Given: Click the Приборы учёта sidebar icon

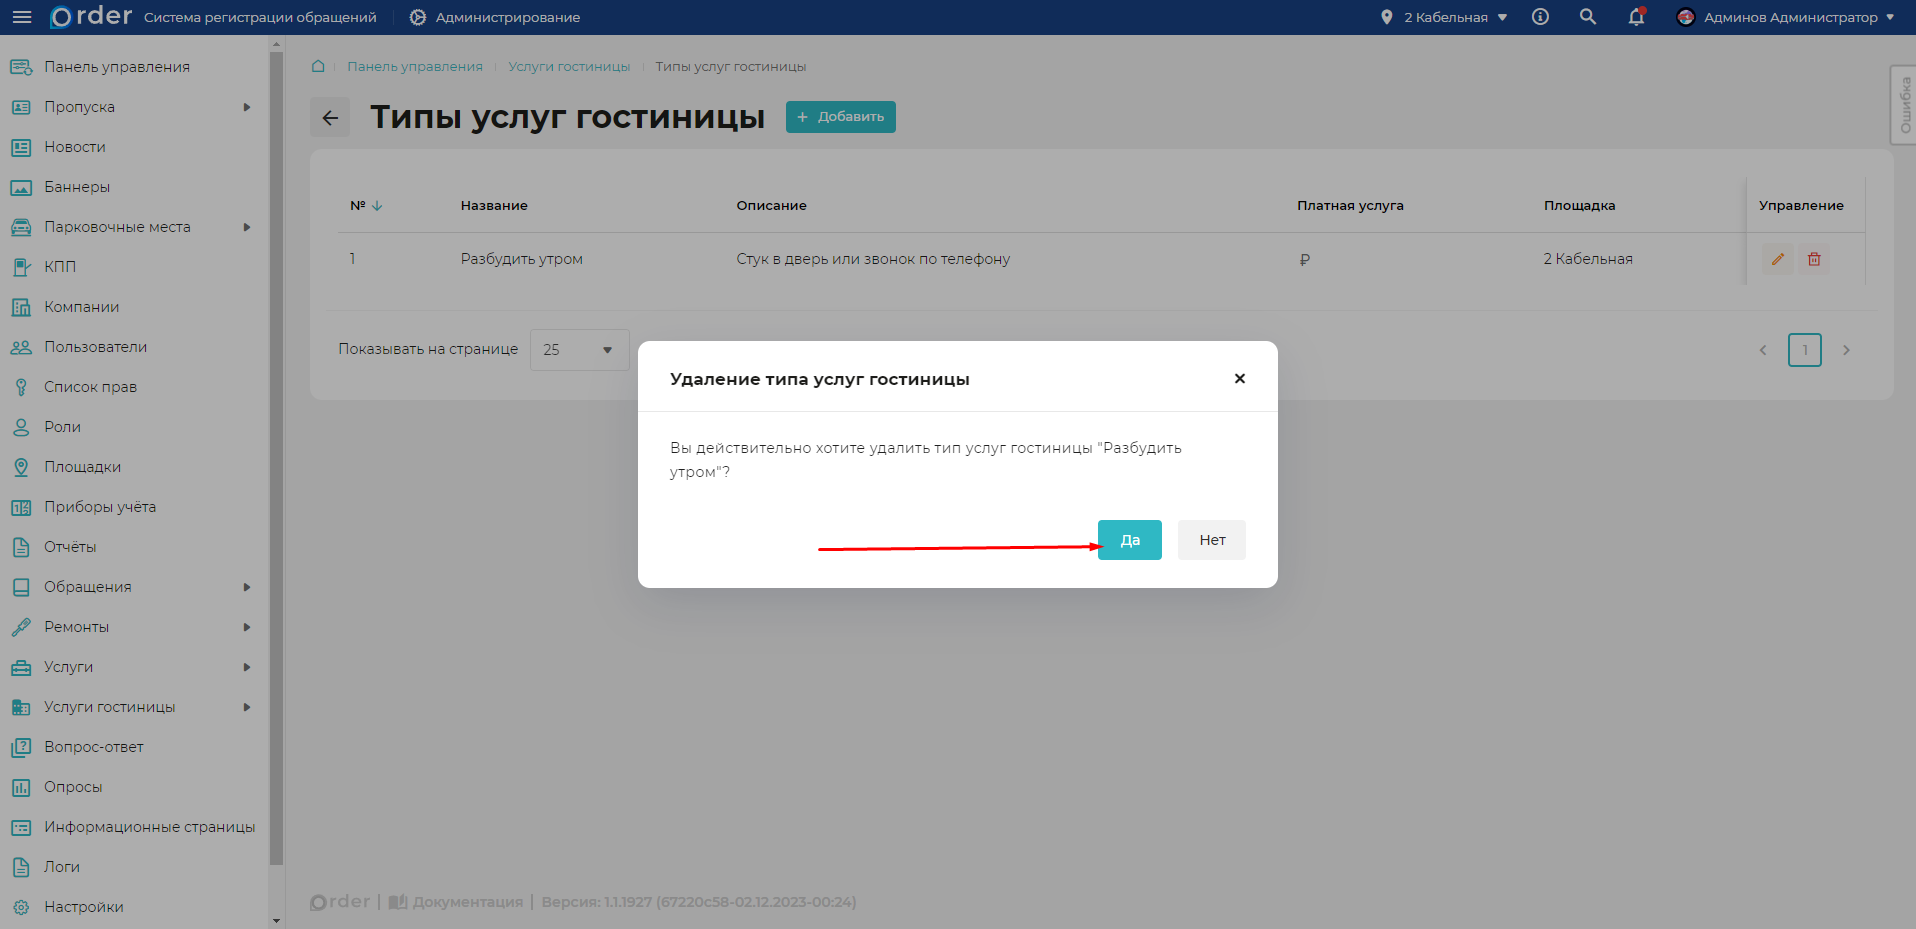Looking at the screenshot, I should (21, 507).
